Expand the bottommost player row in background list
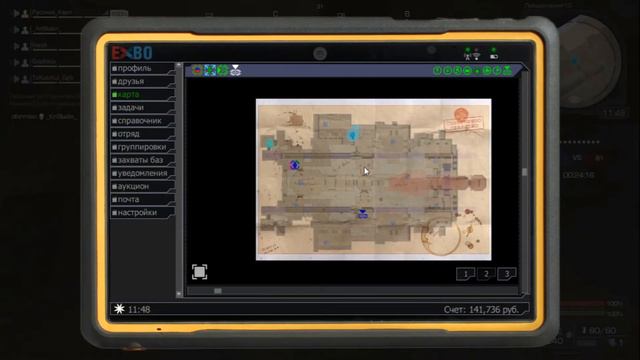This screenshot has height=360, width=640. tap(16, 79)
